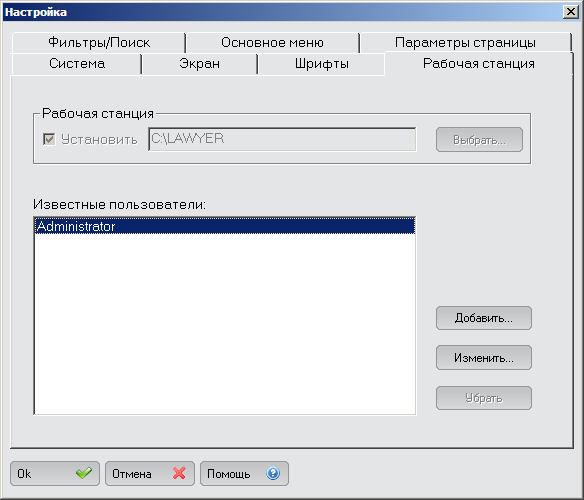Select the Параметры страницы tab
The image size is (584, 500).
(466, 42)
